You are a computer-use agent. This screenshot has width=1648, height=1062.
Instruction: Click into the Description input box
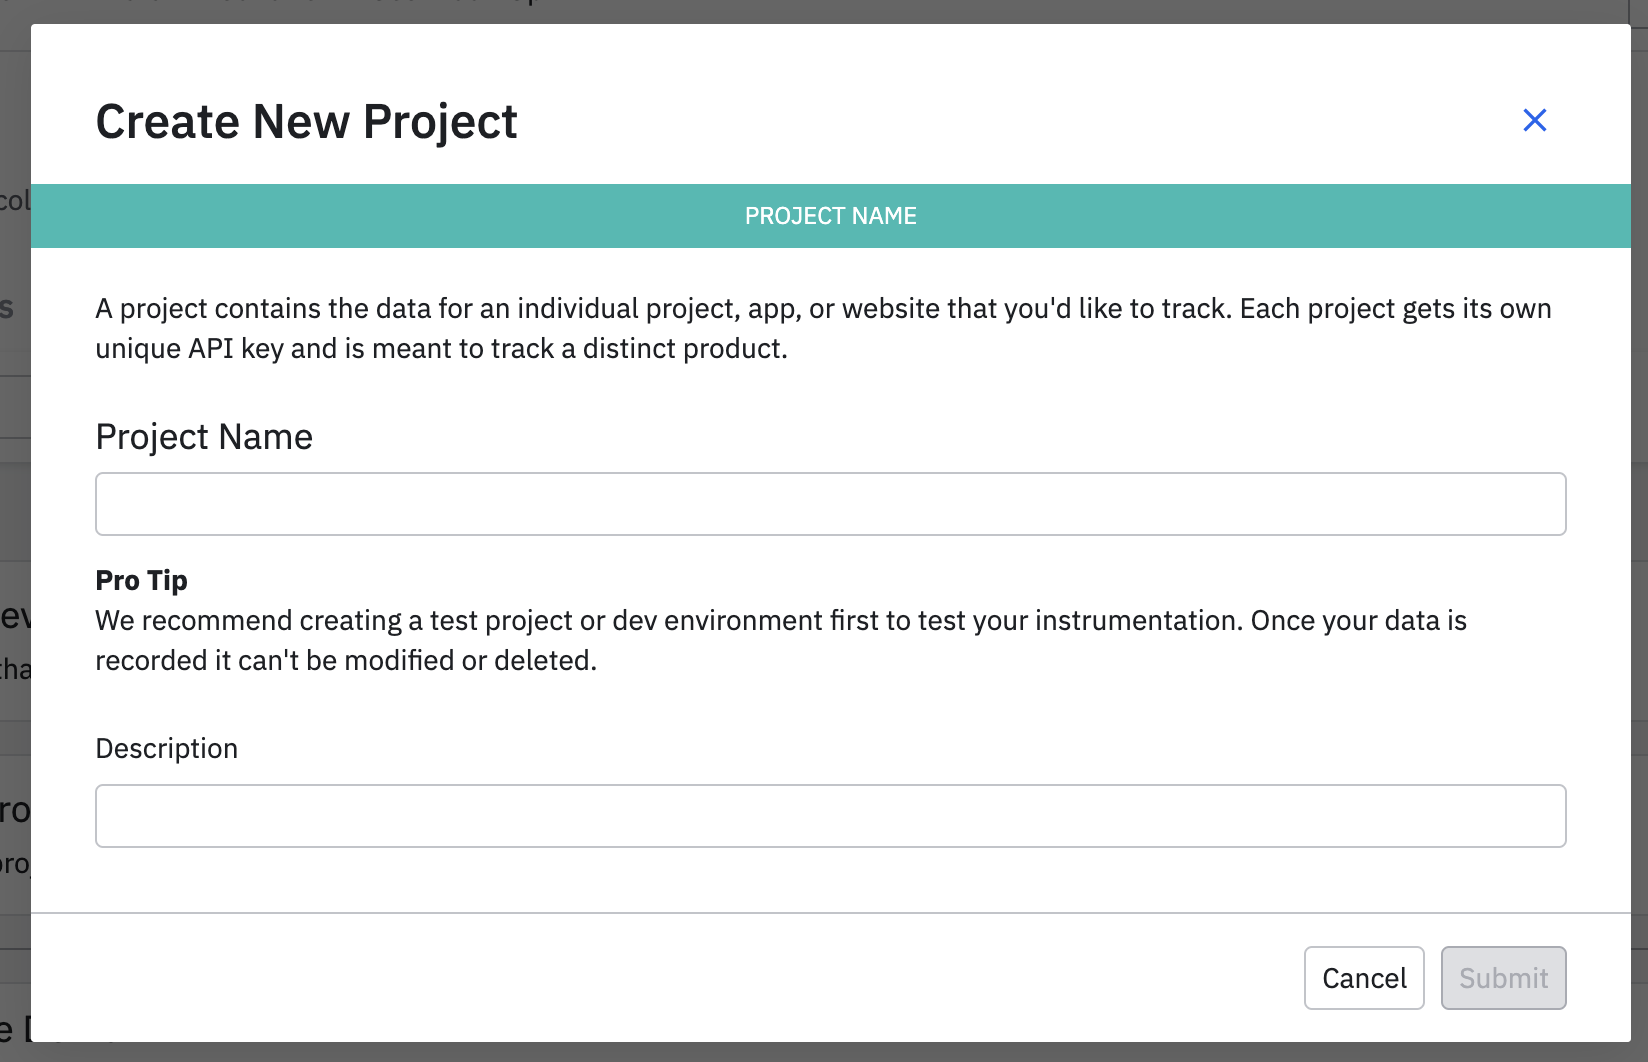tap(830, 816)
